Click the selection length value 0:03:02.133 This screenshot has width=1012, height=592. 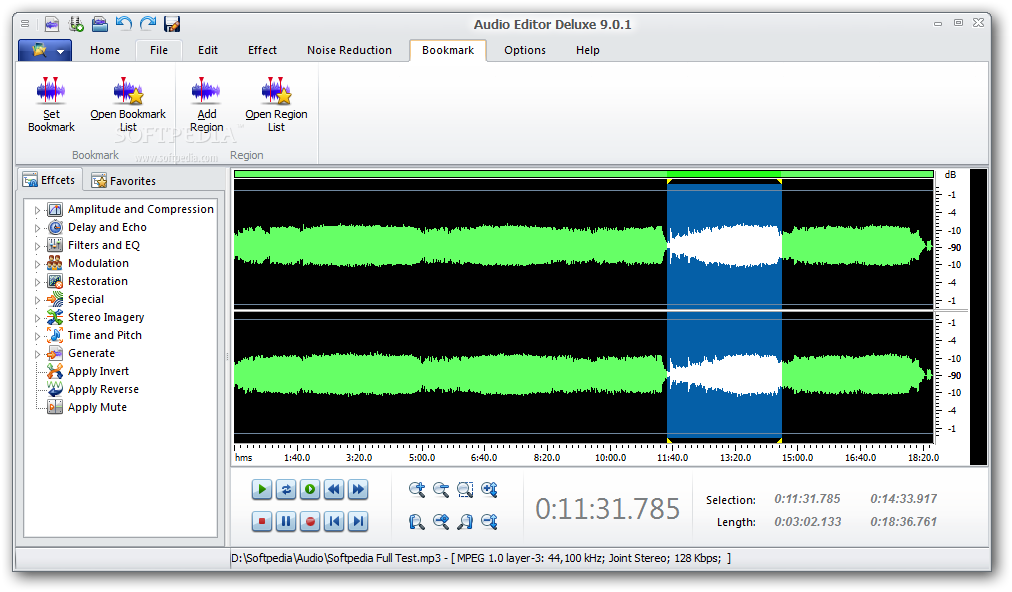[x=807, y=522]
